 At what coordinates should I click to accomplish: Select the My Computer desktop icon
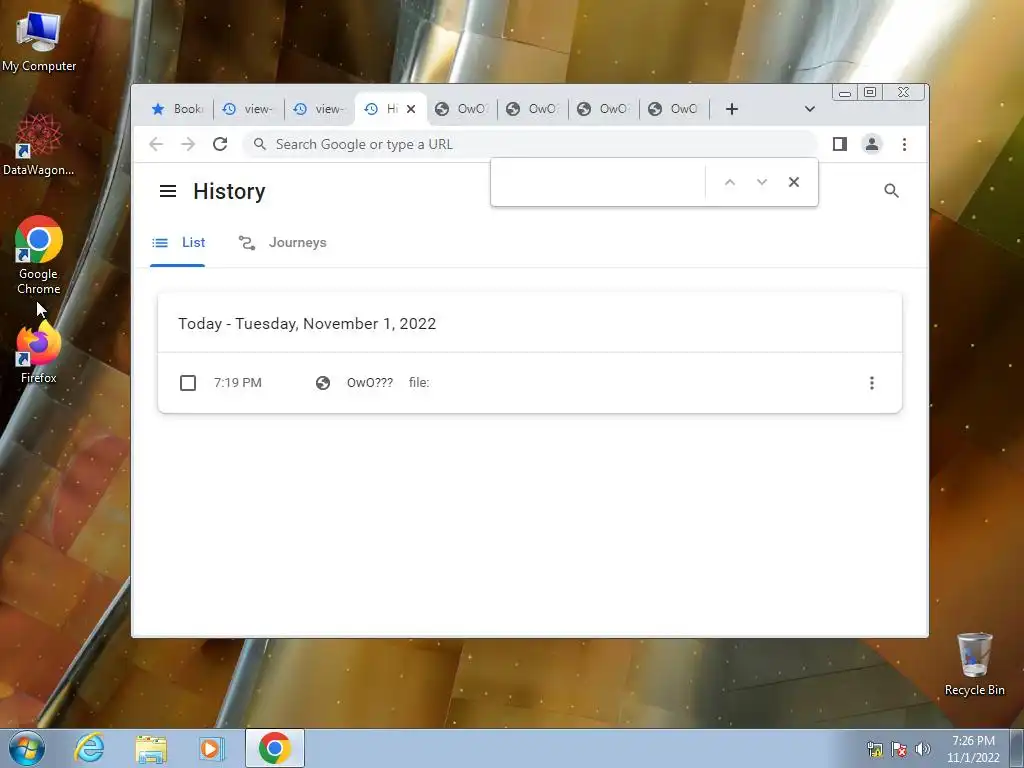39,42
